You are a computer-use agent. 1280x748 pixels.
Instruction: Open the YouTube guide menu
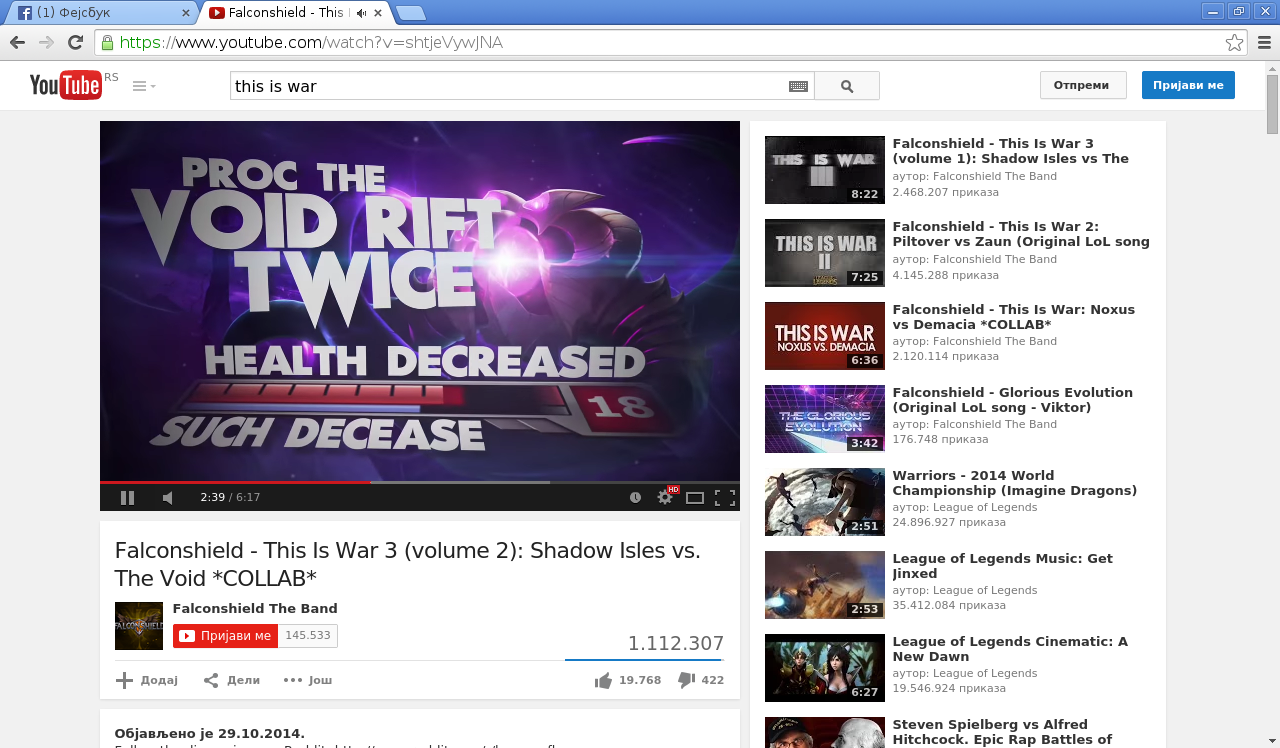click(x=144, y=86)
